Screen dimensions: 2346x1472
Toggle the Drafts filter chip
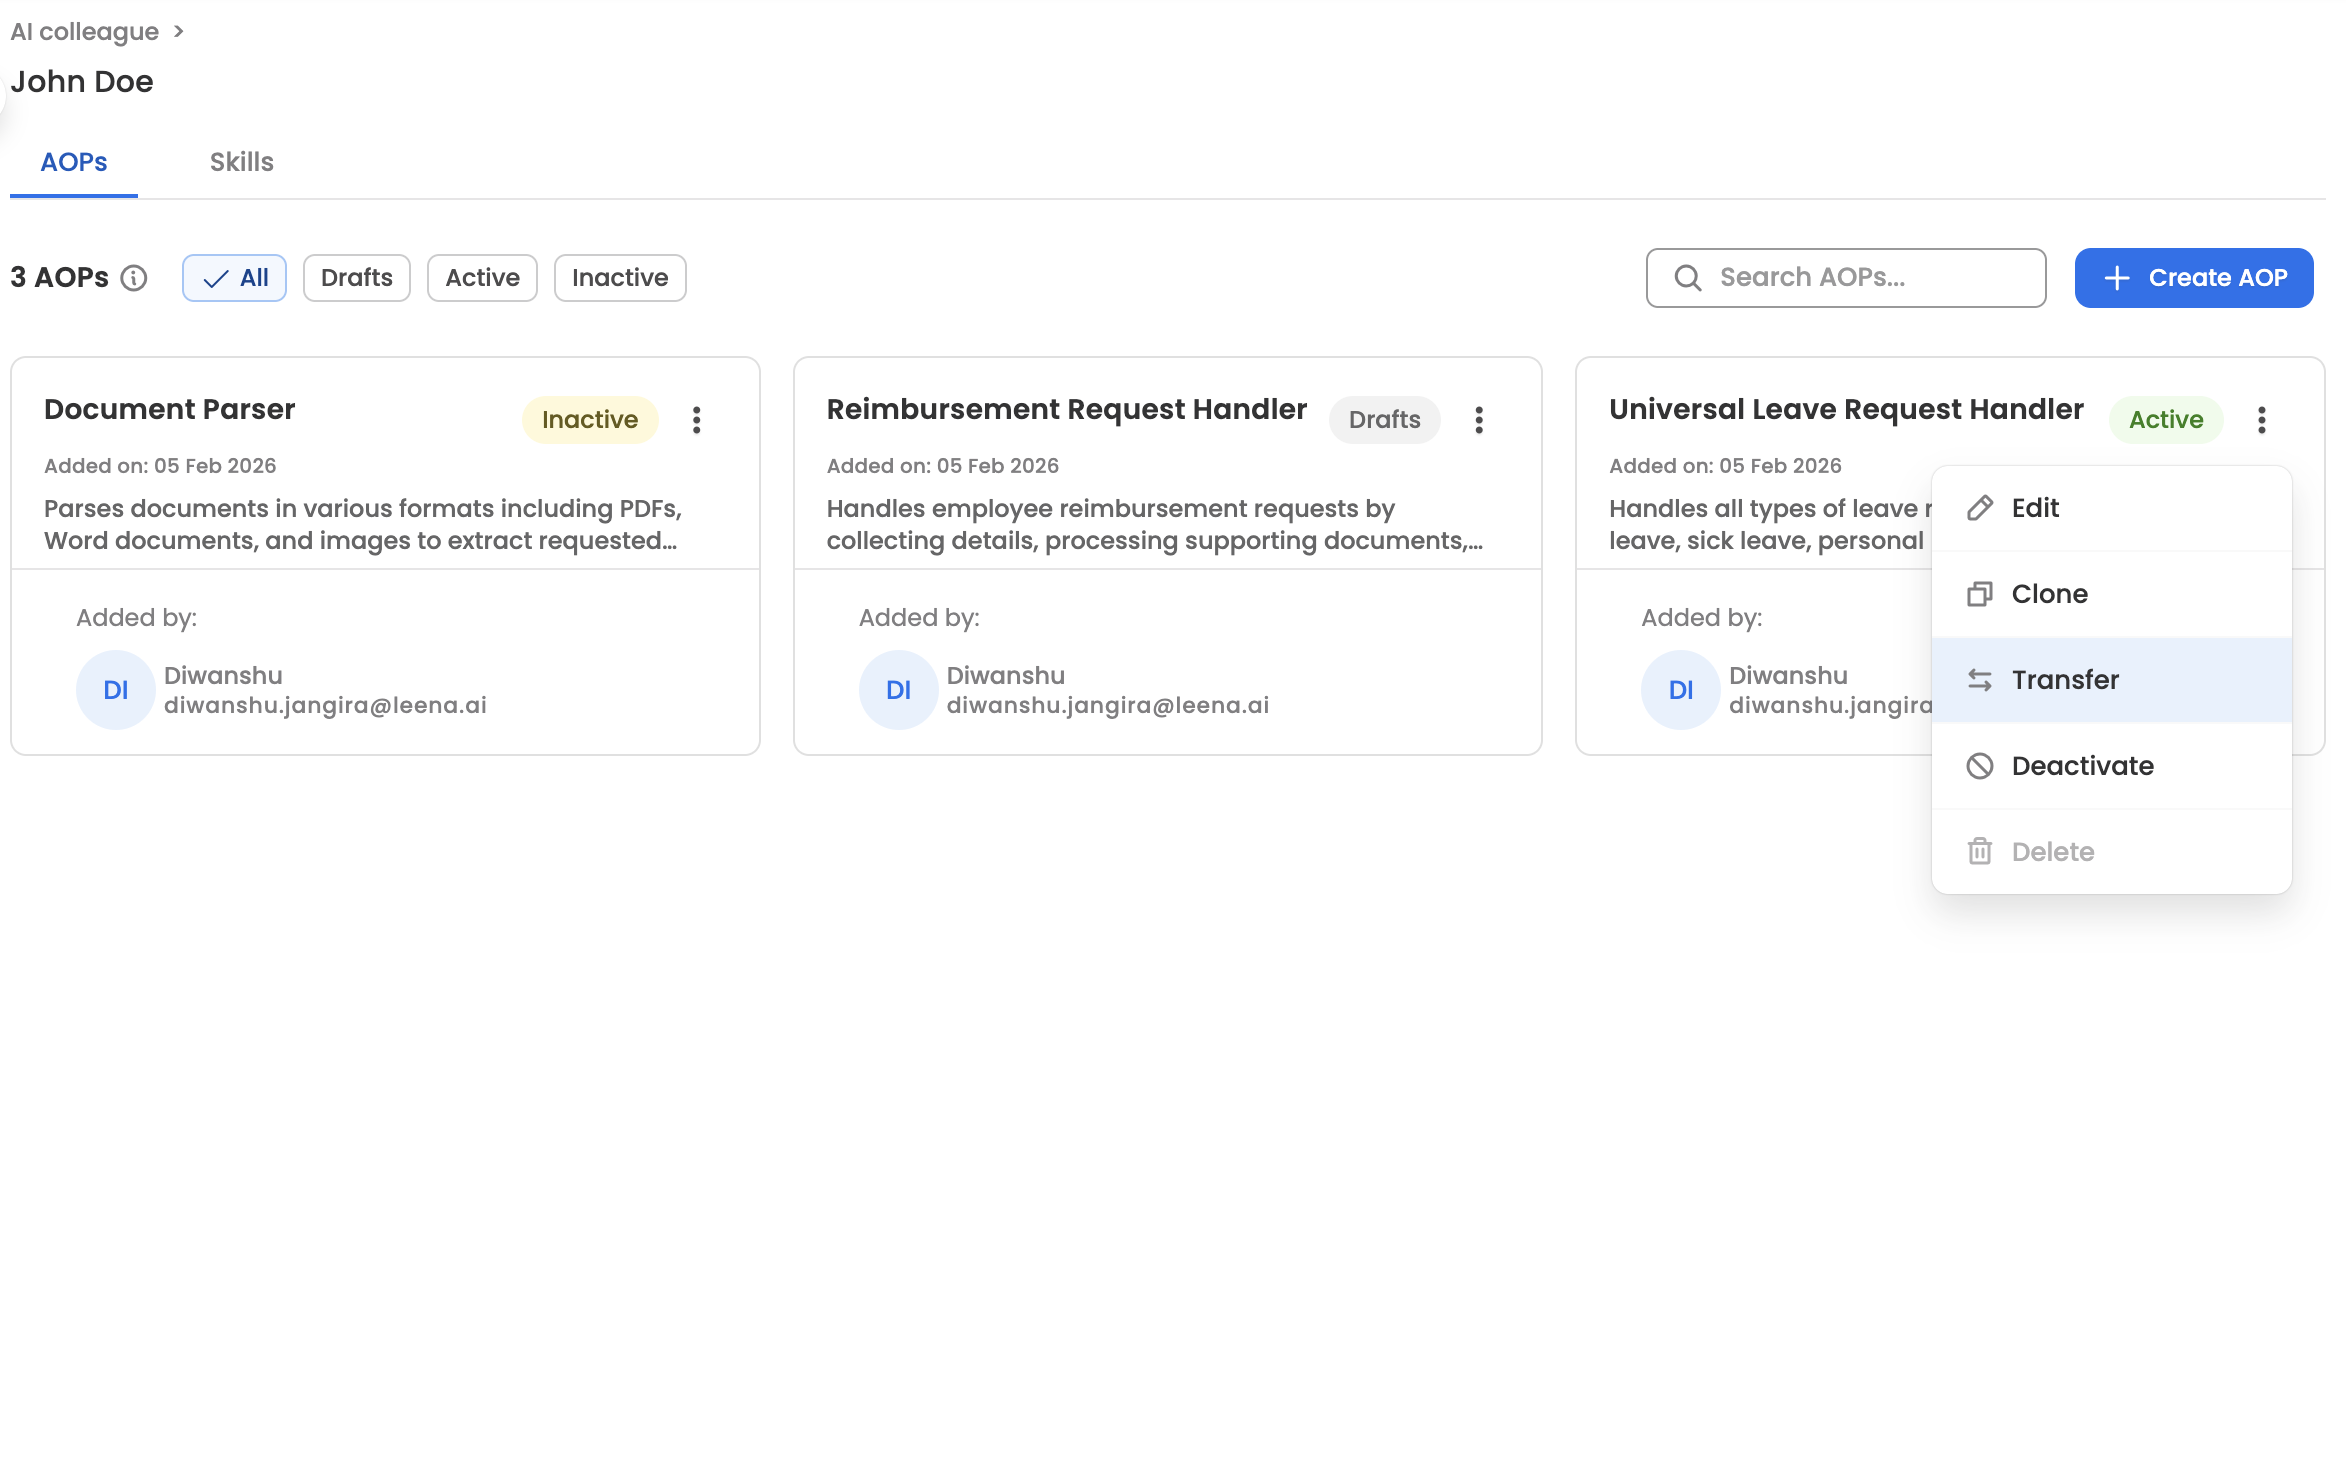[356, 278]
